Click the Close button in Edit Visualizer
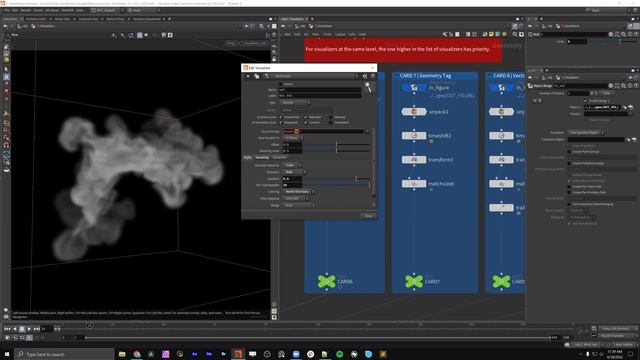Screen dimensions: 640x360 (x=368, y=216)
